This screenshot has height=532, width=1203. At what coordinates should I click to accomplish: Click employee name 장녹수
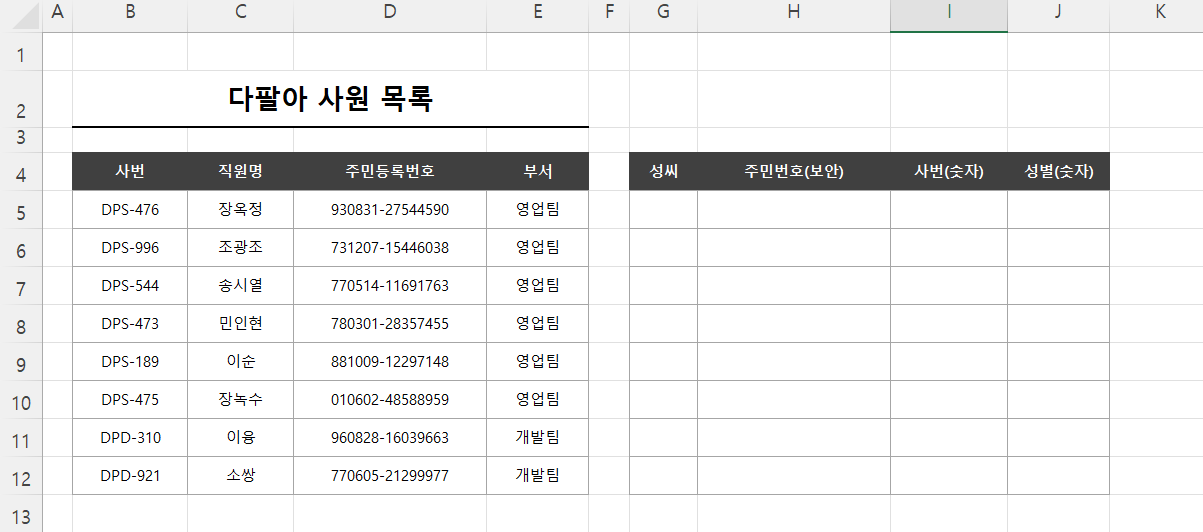(x=240, y=400)
